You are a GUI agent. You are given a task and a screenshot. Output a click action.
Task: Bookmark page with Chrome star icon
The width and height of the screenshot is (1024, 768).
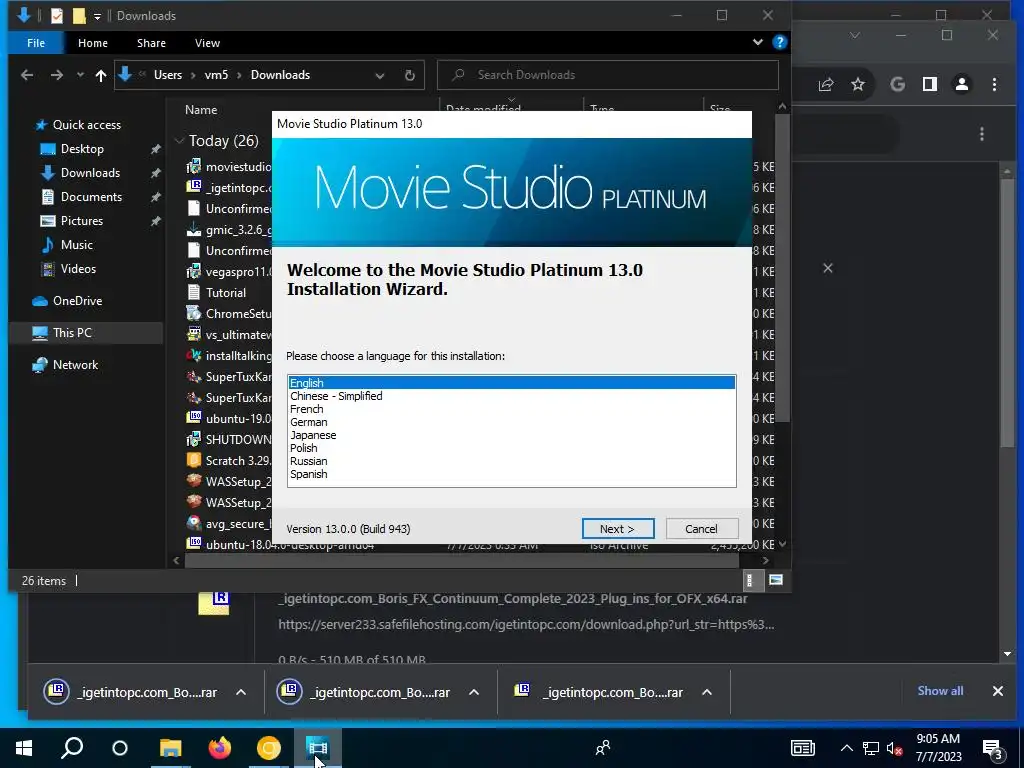click(857, 84)
